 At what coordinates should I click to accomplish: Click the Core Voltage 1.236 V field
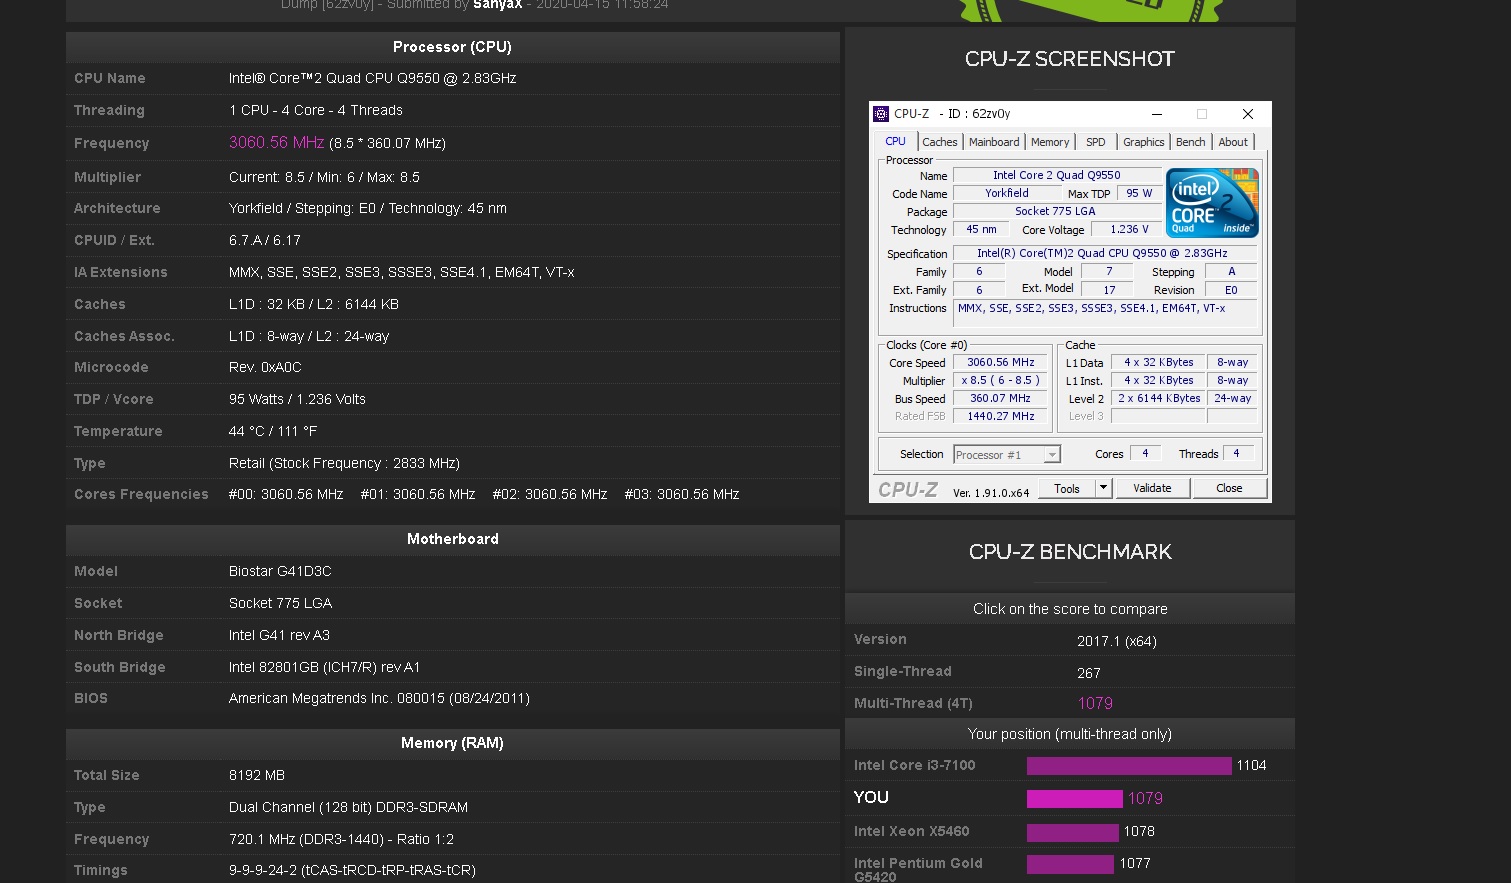(x=1129, y=230)
